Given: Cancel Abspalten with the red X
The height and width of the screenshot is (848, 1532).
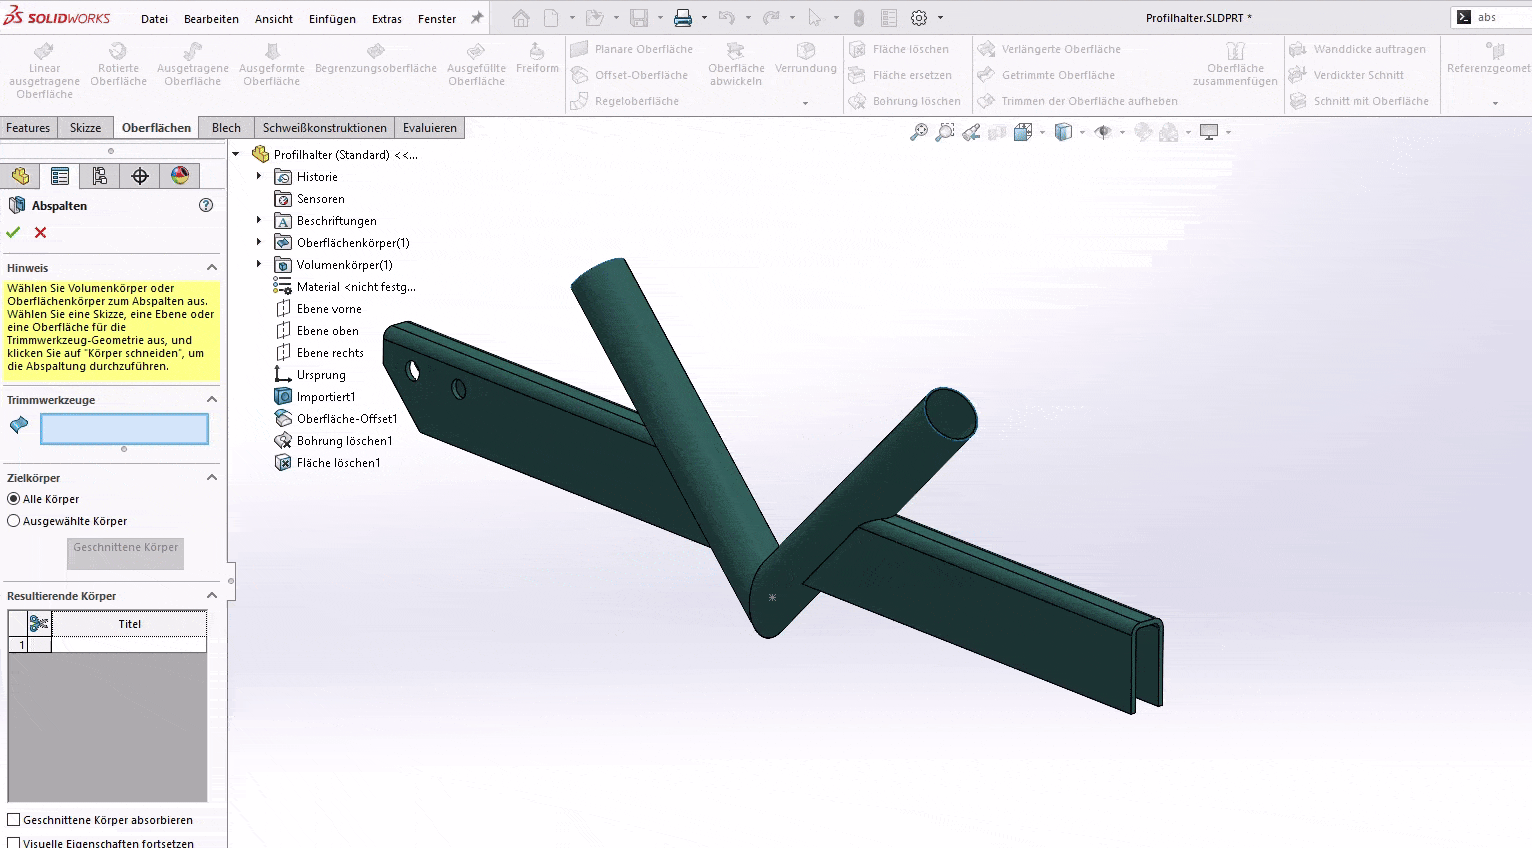Looking at the screenshot, I should click(x=41, y=232).
